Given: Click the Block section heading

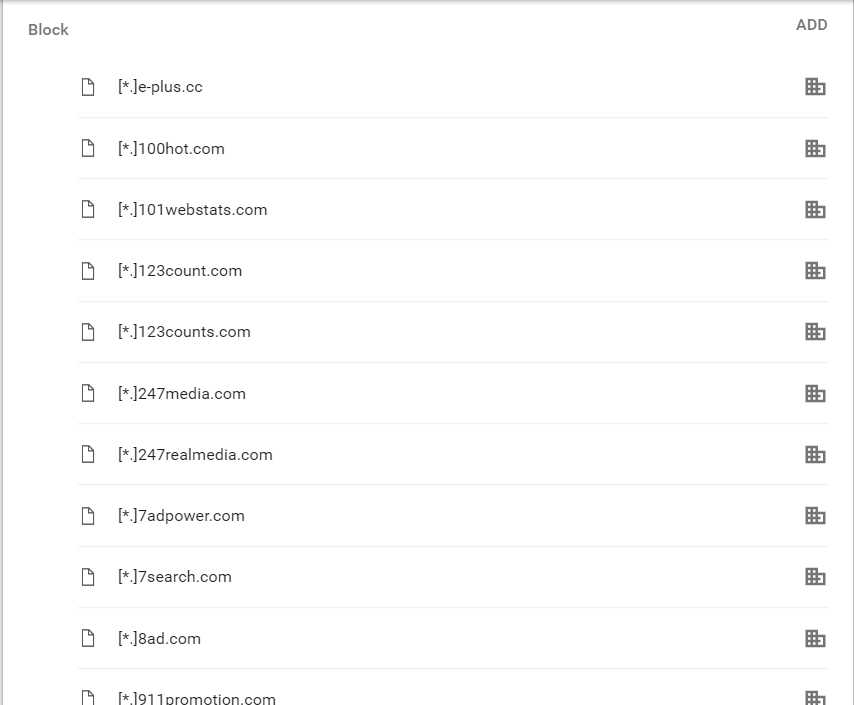Looking at the screenshot, I should point(48,30).
